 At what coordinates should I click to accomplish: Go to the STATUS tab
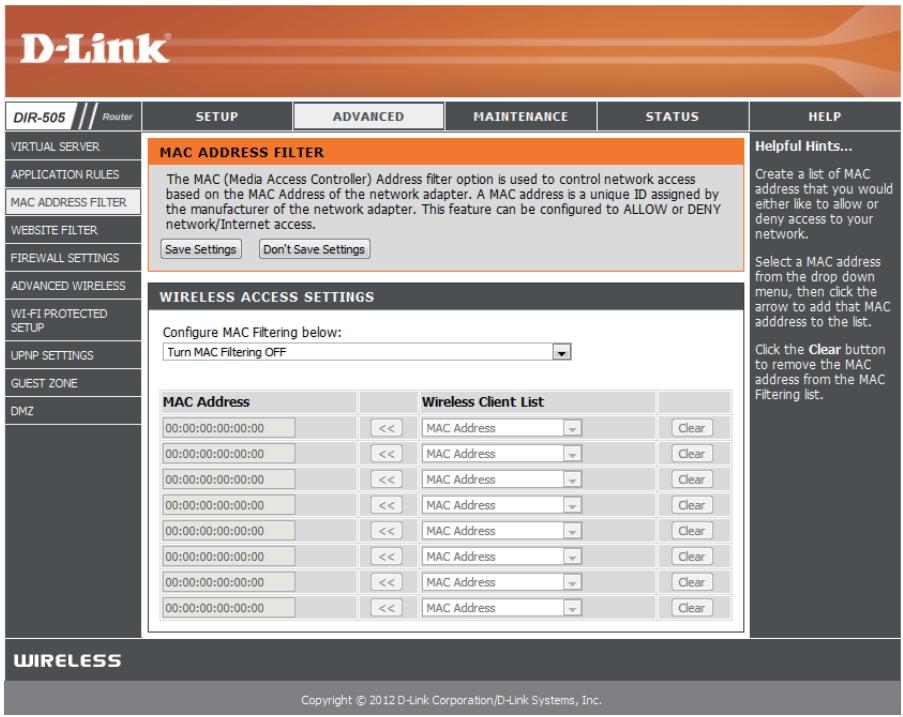click(x=672, y=116)
